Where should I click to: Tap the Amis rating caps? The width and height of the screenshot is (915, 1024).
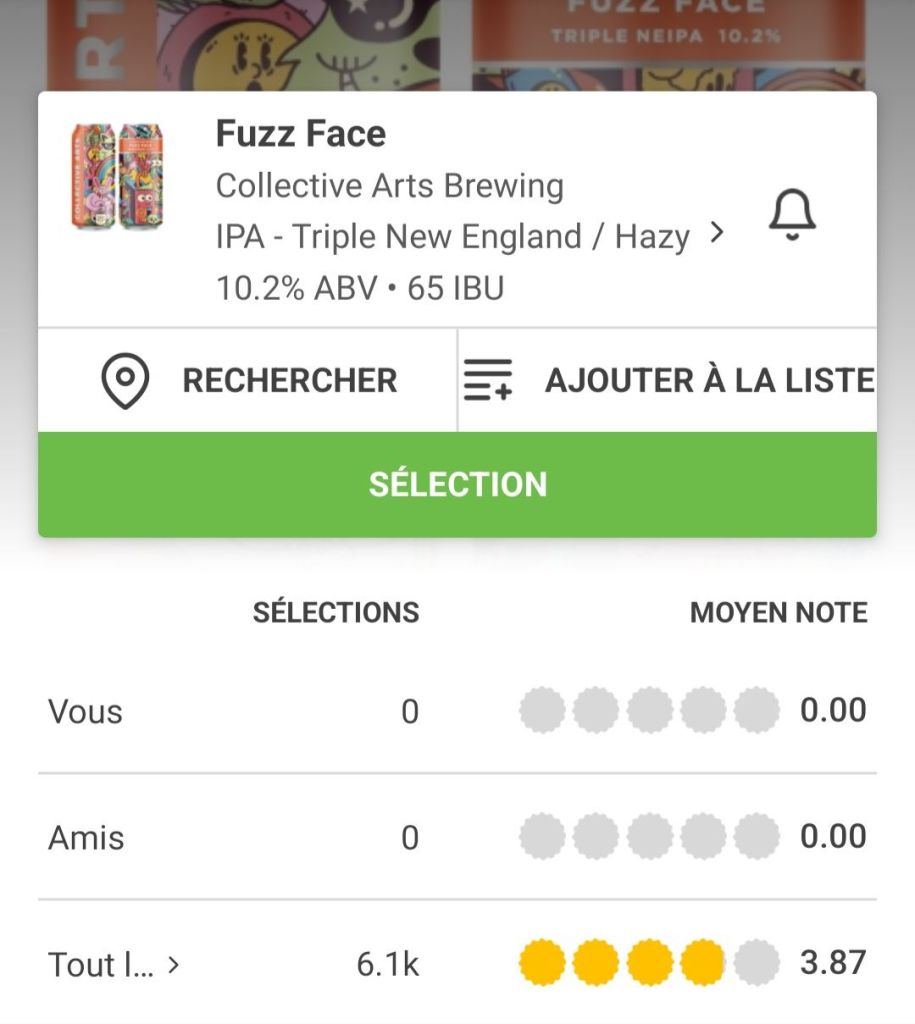pos(649,836)
